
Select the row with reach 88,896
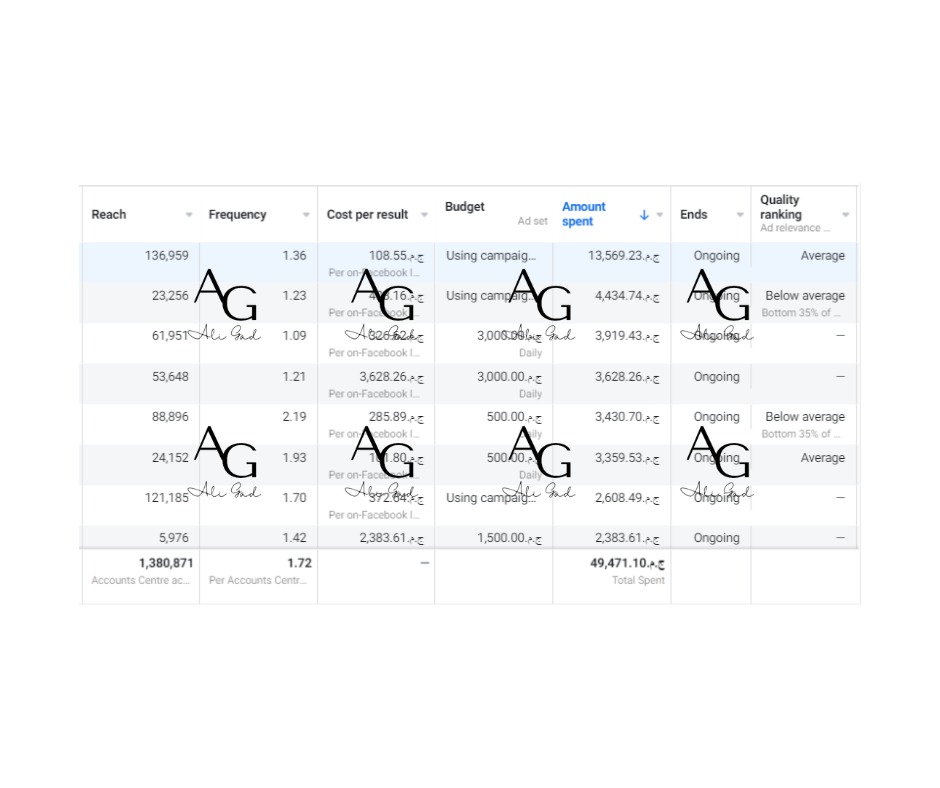(469, 425)
